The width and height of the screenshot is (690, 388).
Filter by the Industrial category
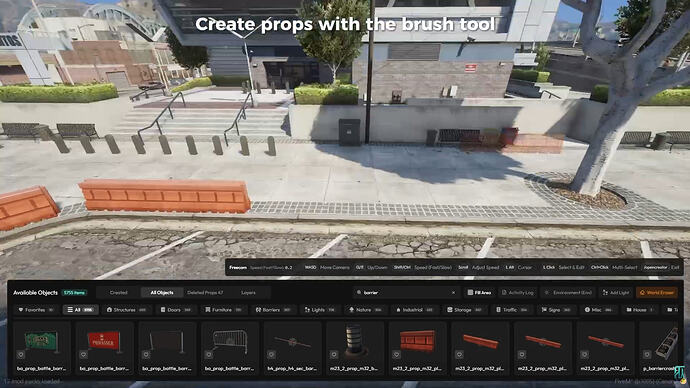pyautogui.click(x=415, y=310)
